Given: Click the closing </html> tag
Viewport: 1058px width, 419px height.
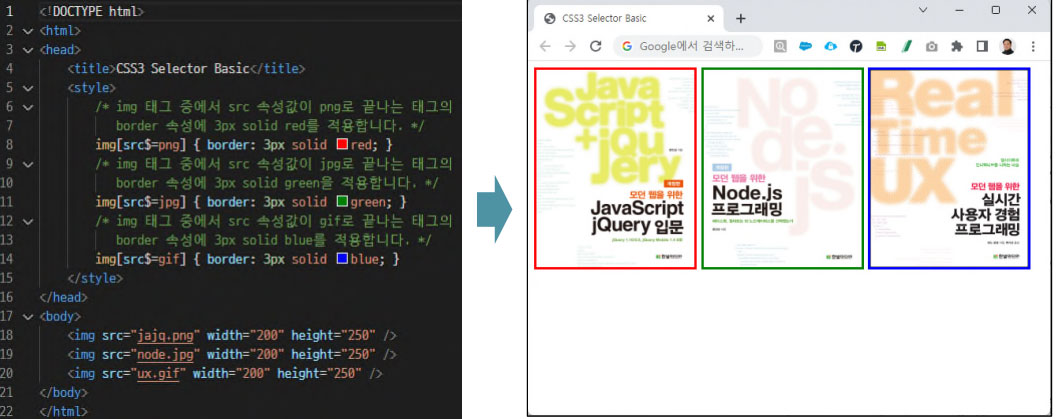Looking at the screenshot, I should [x=64, y=411].
